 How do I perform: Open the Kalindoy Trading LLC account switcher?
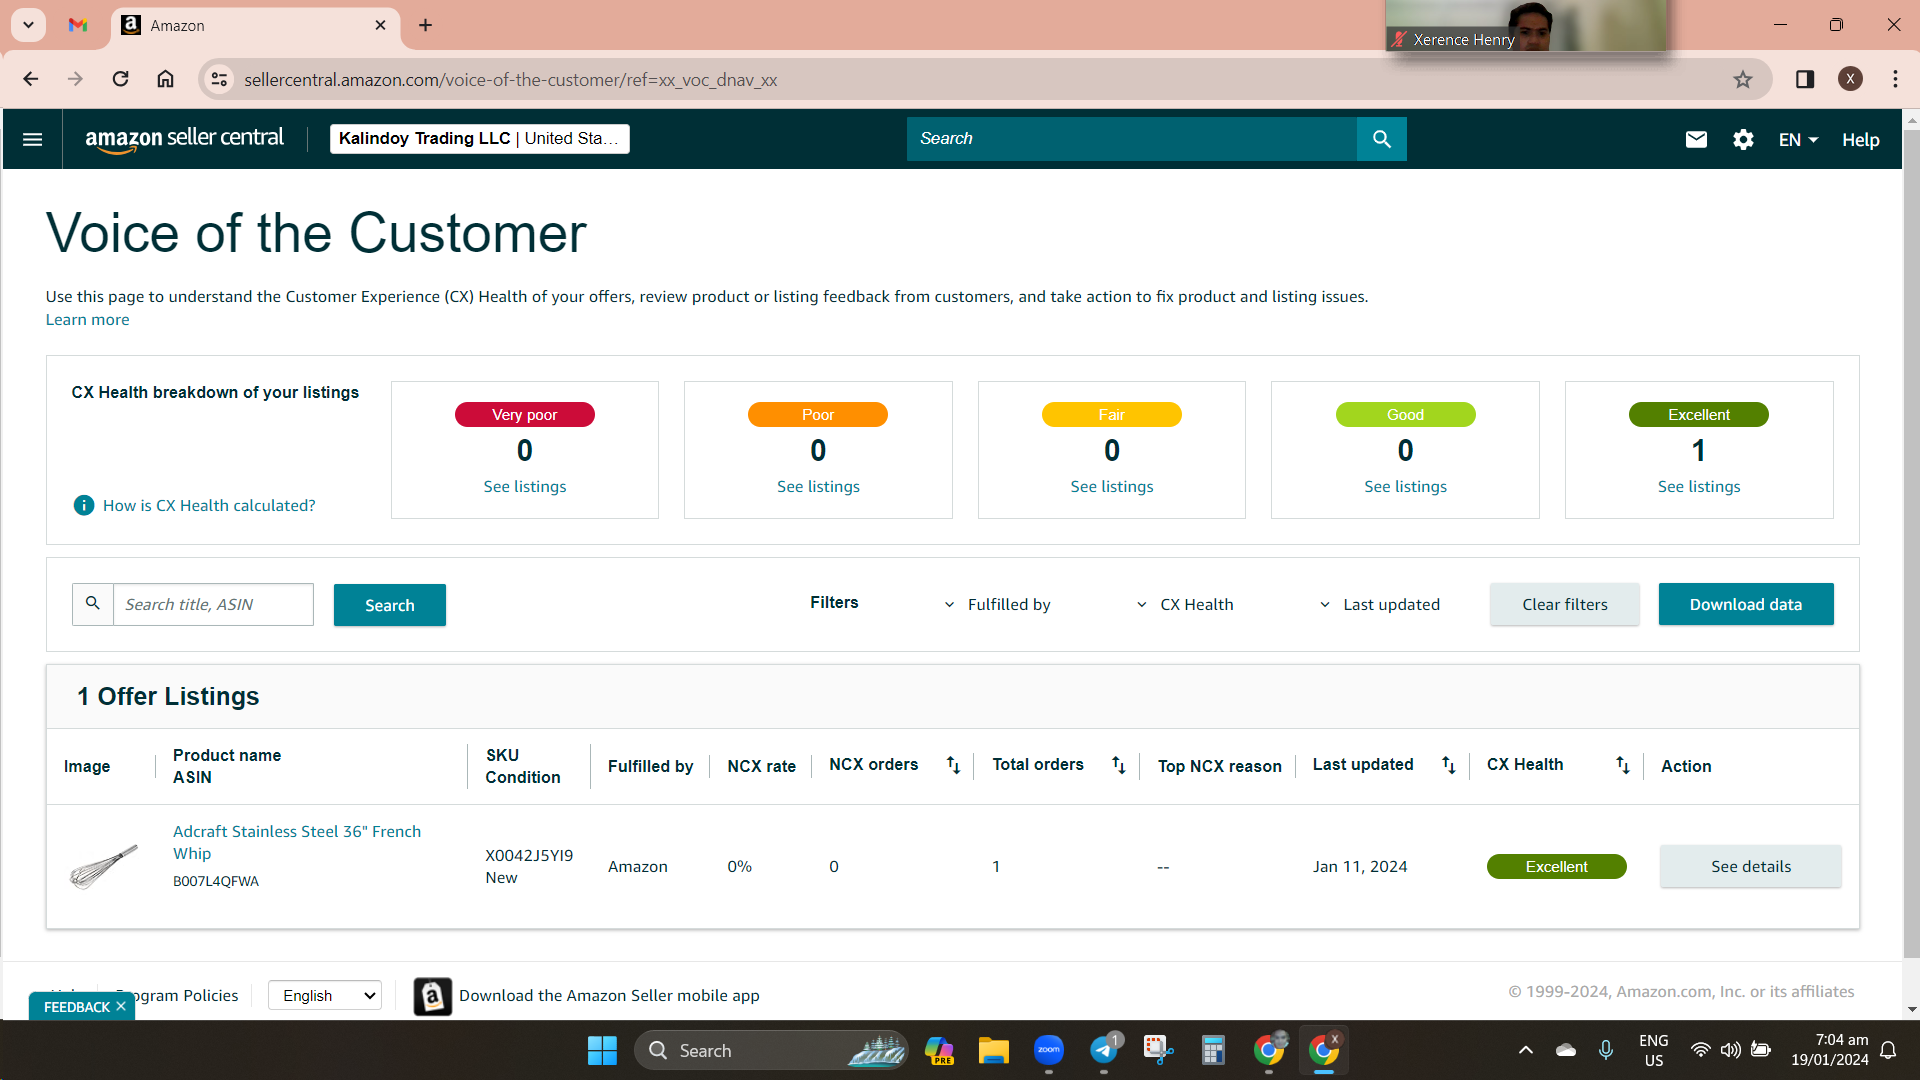click(x=480, y=138)
